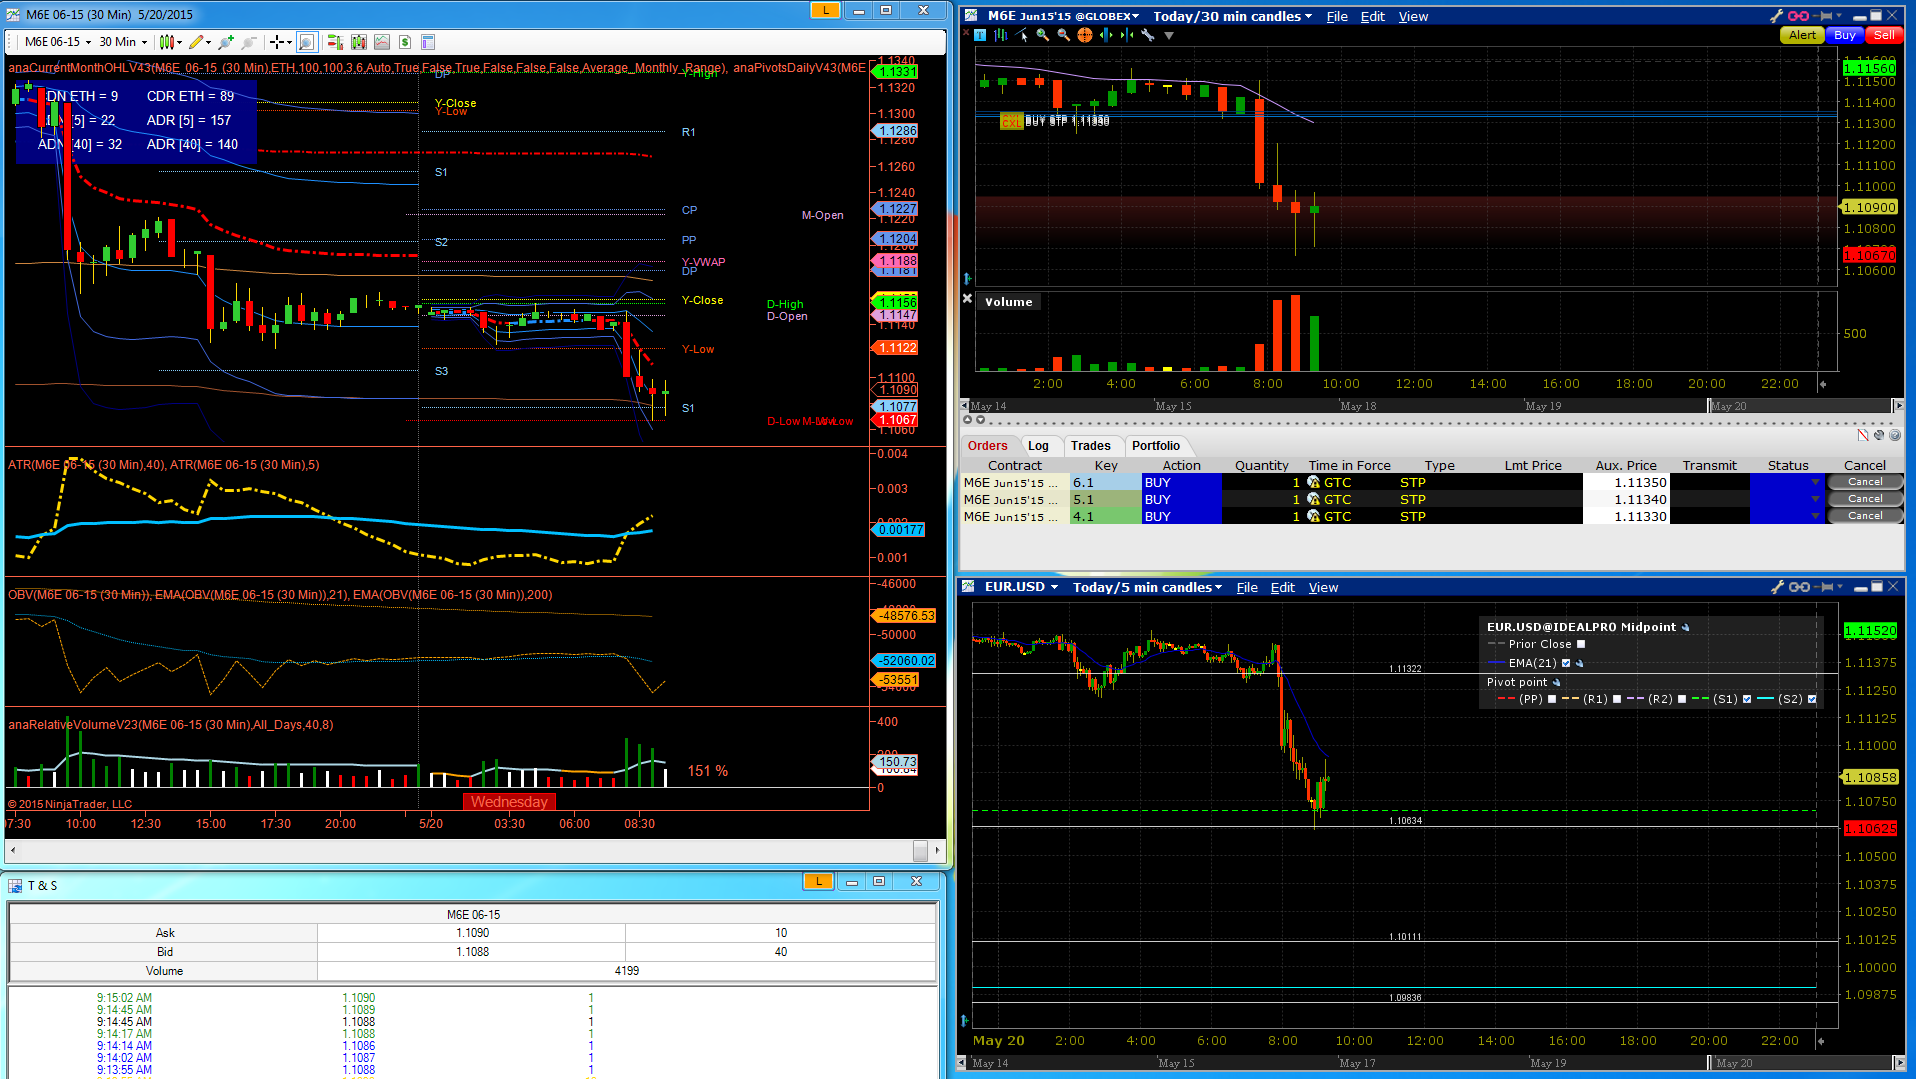This screenshot has height=1079, width=1916.
Task: Open File menu in M6E chart window
Action: [1337, 16]
